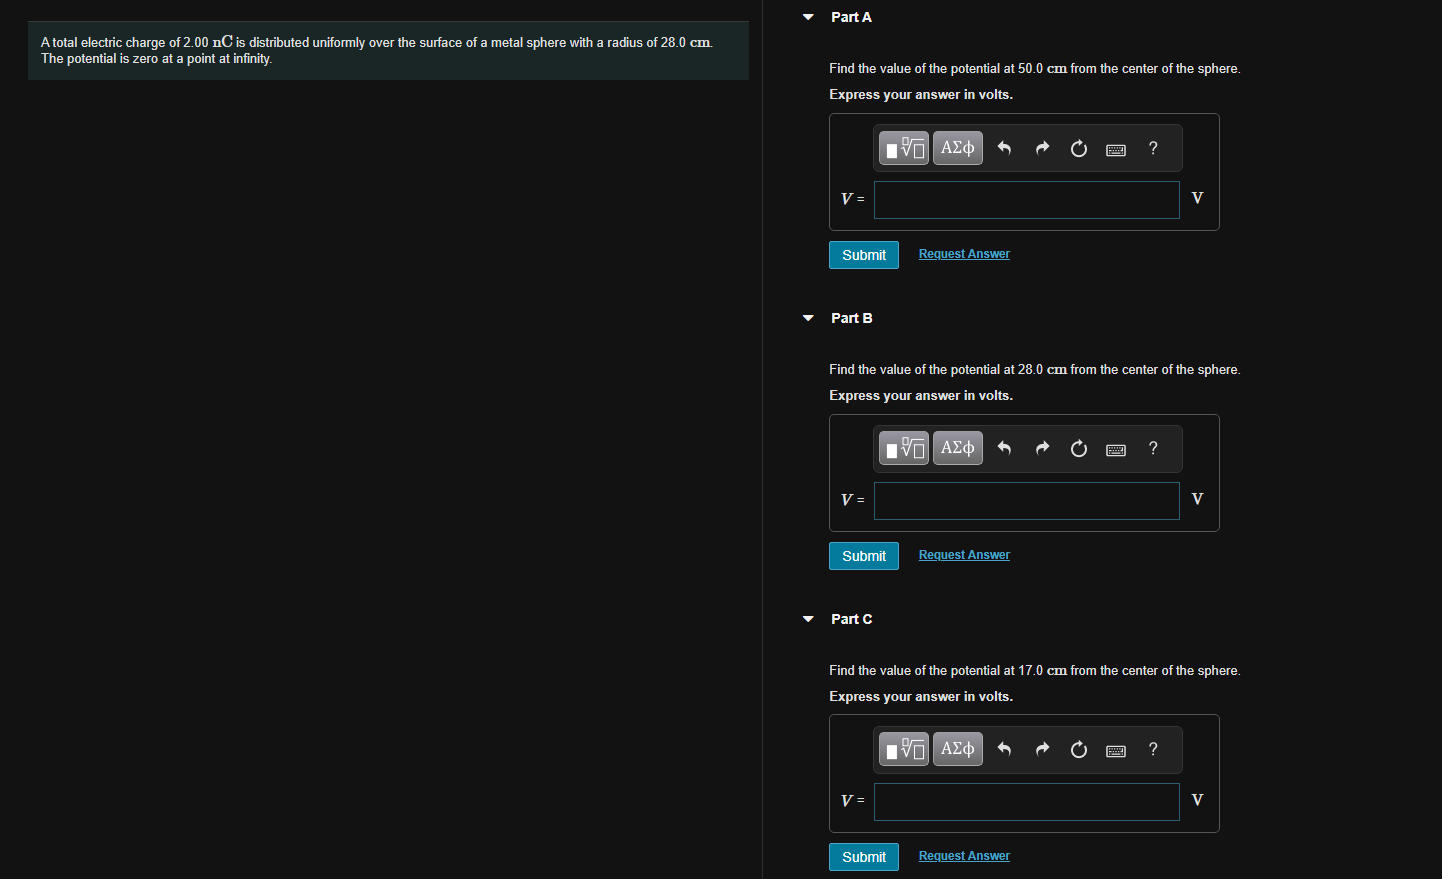Show keyboard shortcuts in Part A

1116,149
